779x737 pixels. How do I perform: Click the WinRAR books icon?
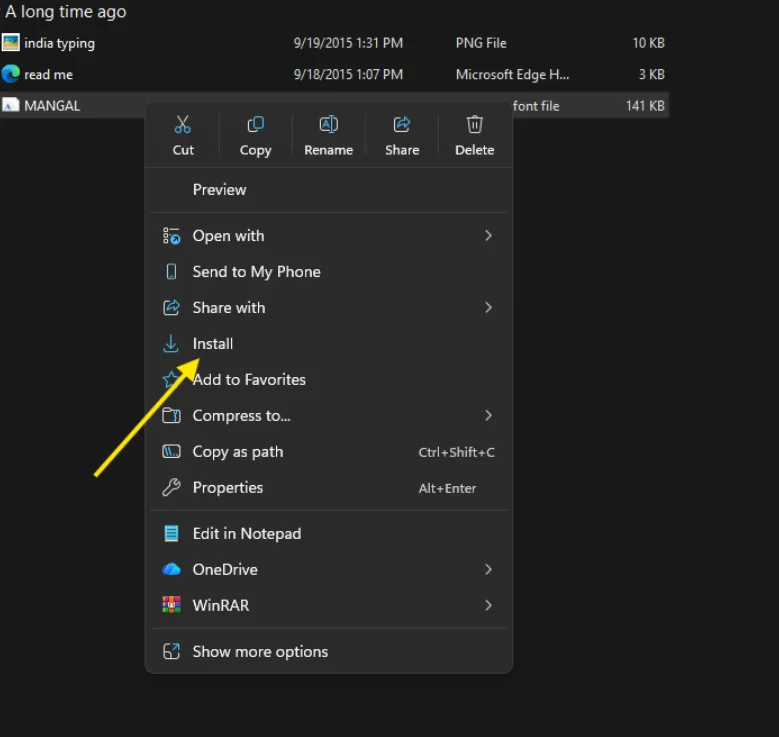pyautogui.click(x=172, y=605)
